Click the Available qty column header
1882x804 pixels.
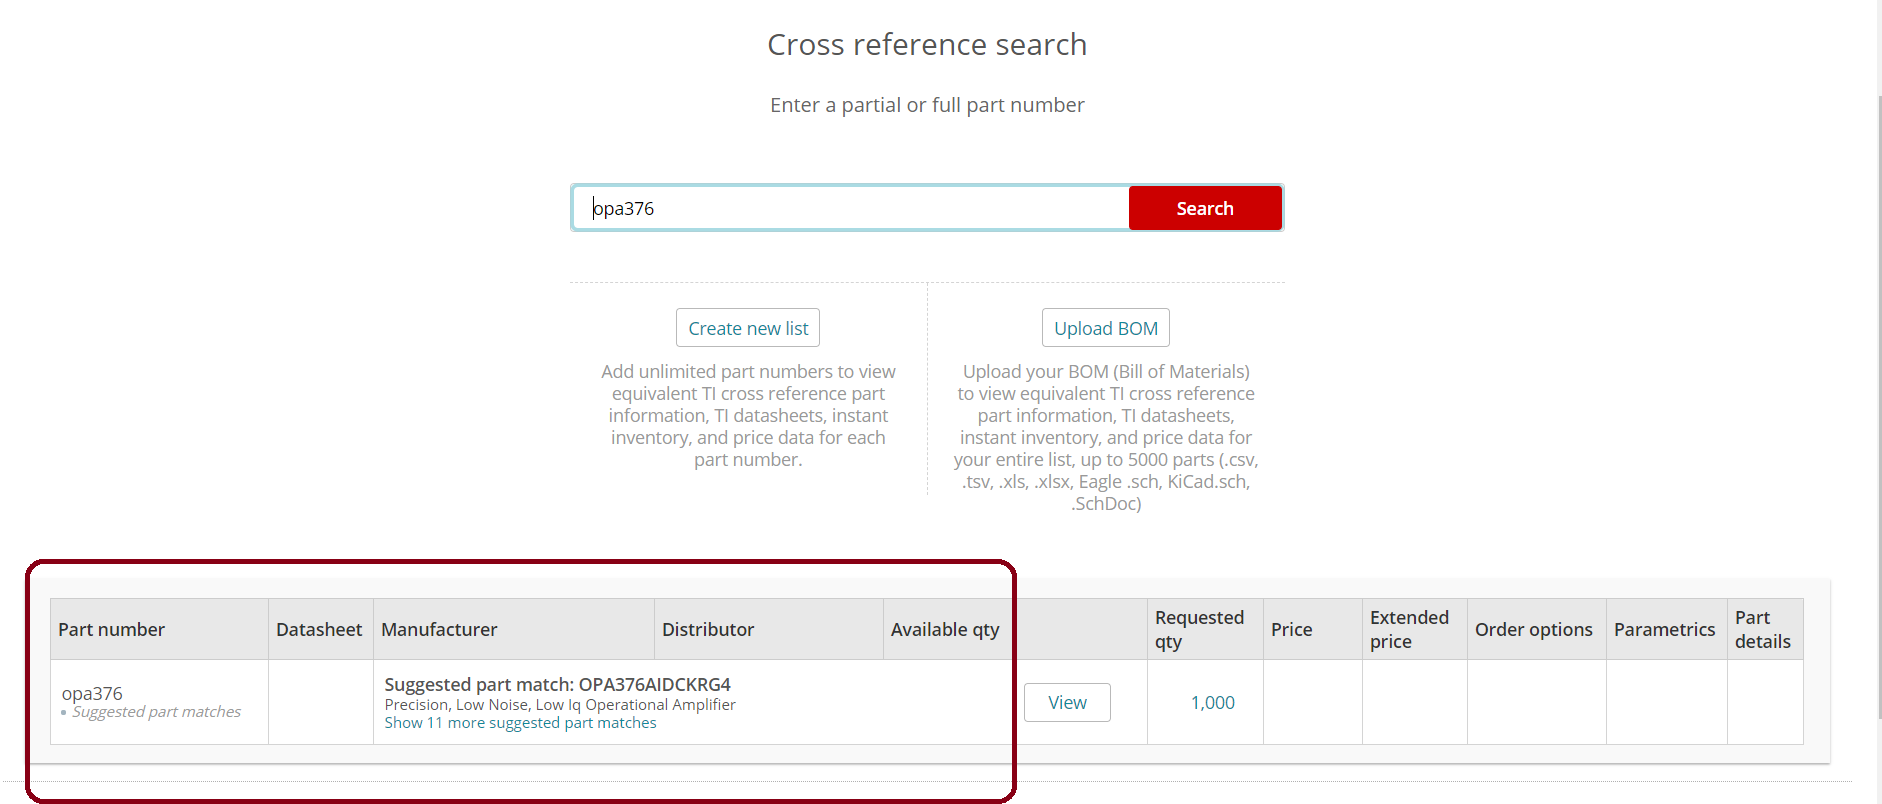[x=945, y=630]
